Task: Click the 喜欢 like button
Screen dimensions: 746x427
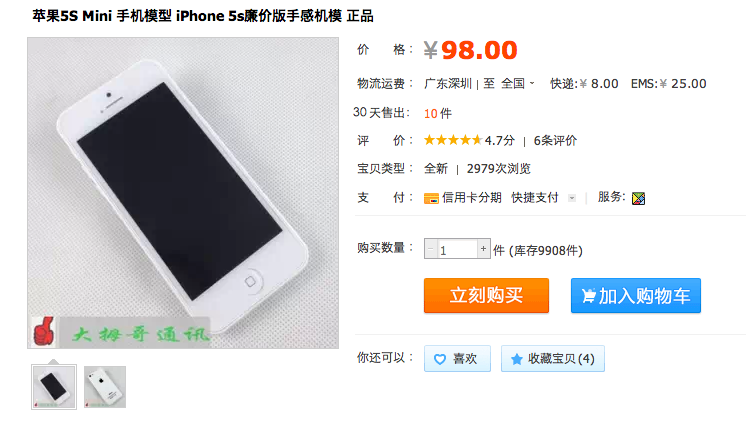Action: tap(457, 359)
